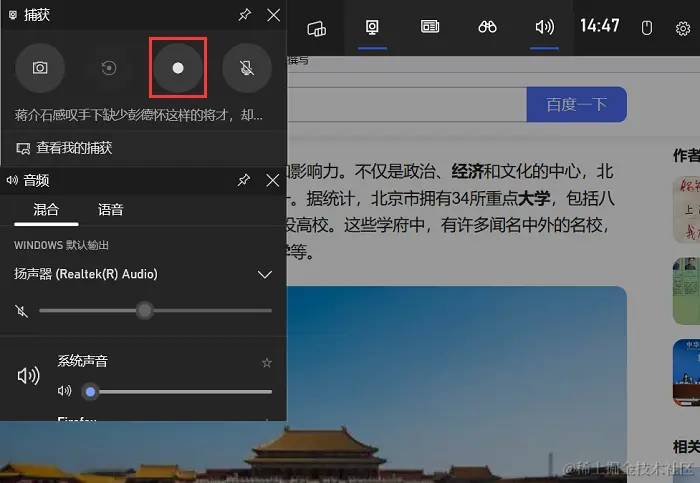Open the first author thumbnail with calligraphy

pyautogui.click(x=686, y=210)
